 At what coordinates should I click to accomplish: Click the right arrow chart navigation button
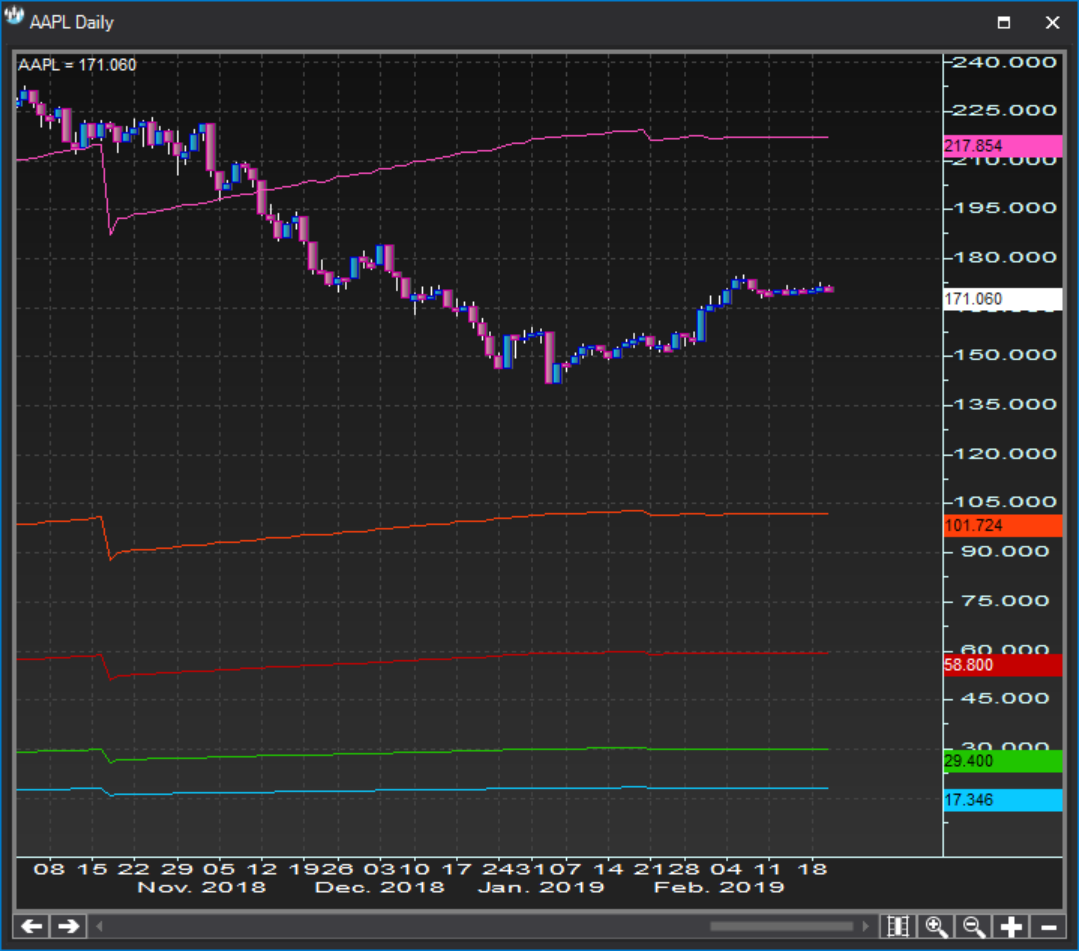point(68,926)
